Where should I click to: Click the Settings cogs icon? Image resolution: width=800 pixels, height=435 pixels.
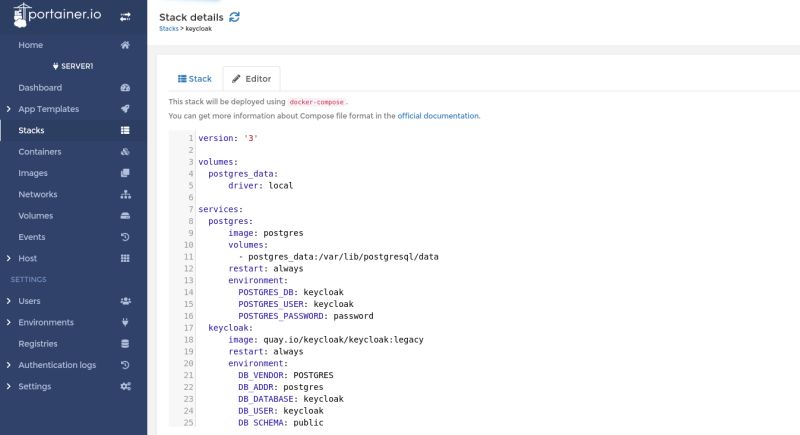point(125,387)
